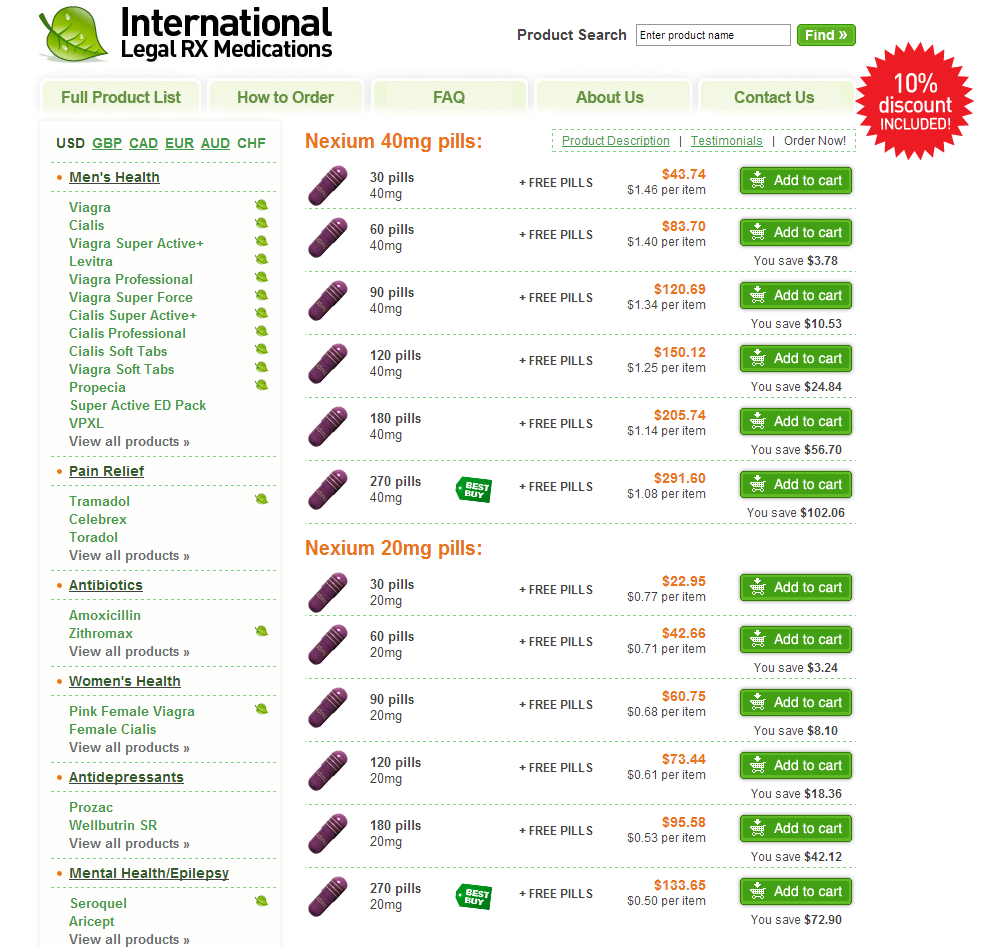Open the Viagra Super Active+ product link
Screen dimensions: 1003x947
136,243
